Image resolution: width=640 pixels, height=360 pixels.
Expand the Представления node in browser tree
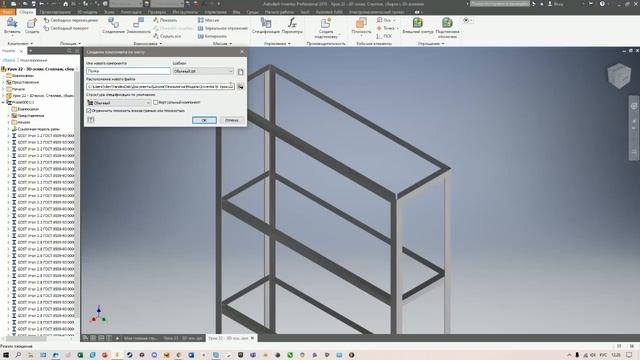(x=4, y=82)
